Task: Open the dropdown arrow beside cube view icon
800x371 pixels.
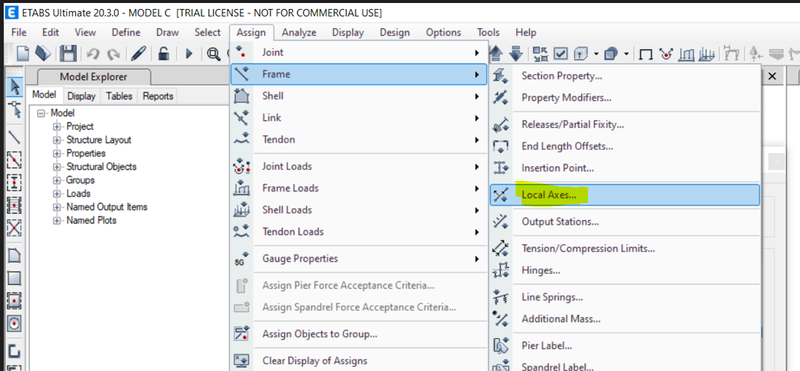Action: (x=595, y=53)
